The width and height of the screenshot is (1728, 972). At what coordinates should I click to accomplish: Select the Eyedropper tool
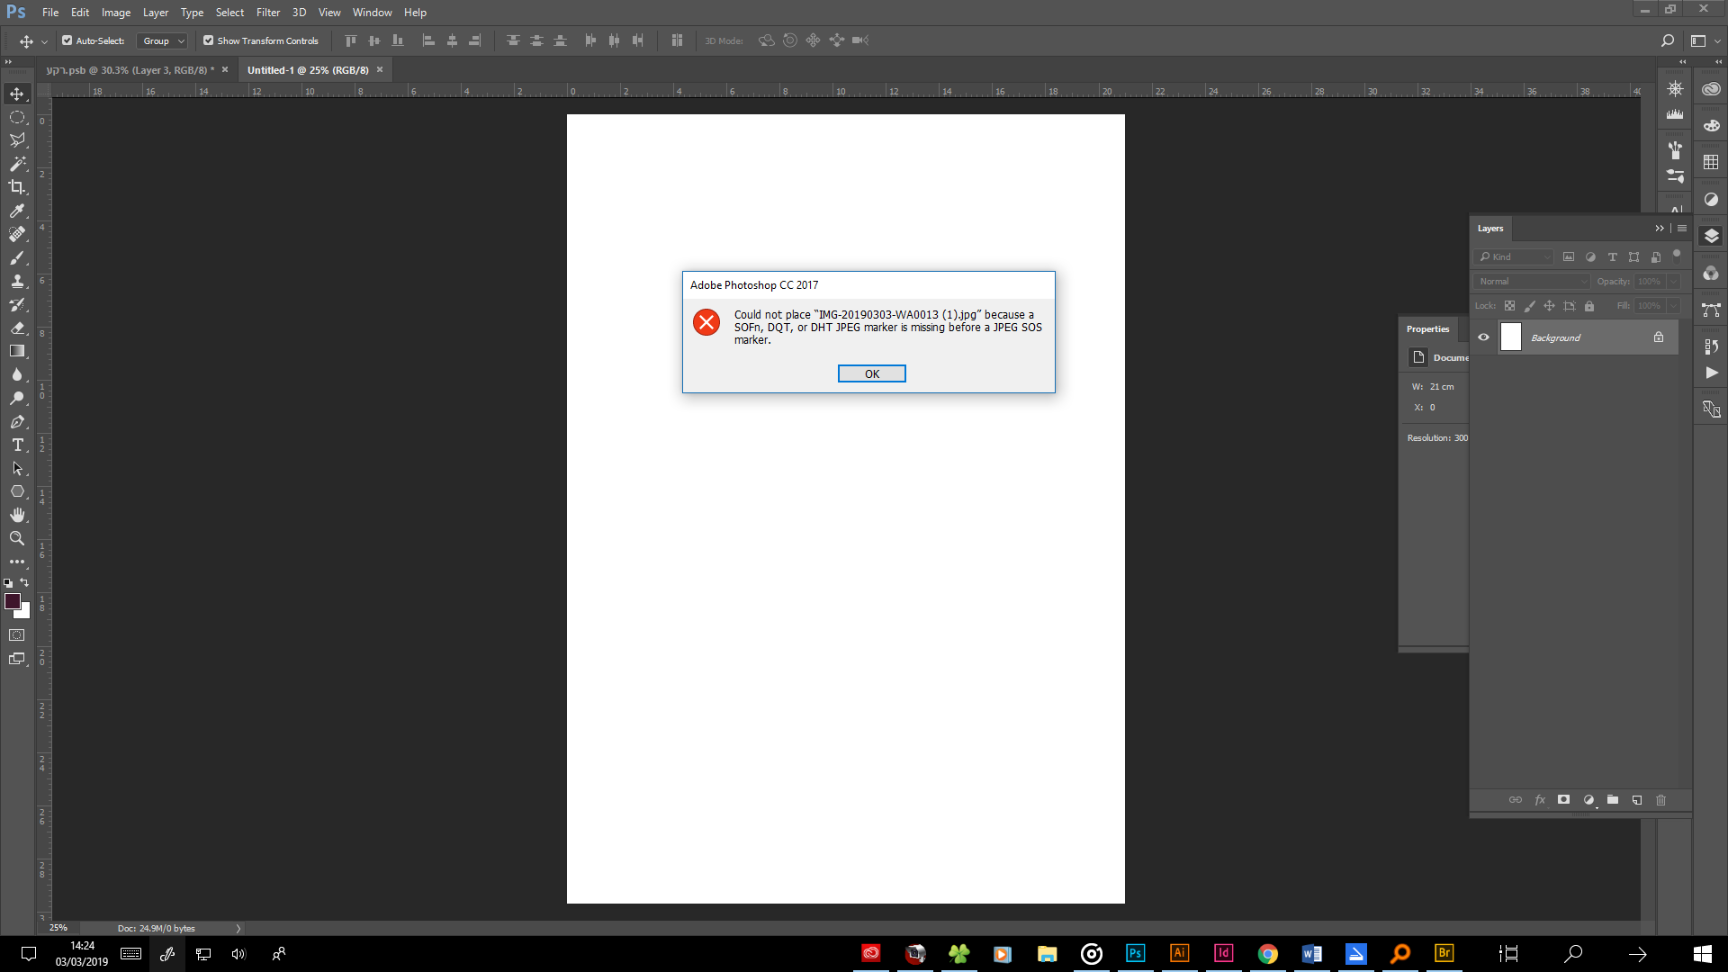click(x=17, y=211)
